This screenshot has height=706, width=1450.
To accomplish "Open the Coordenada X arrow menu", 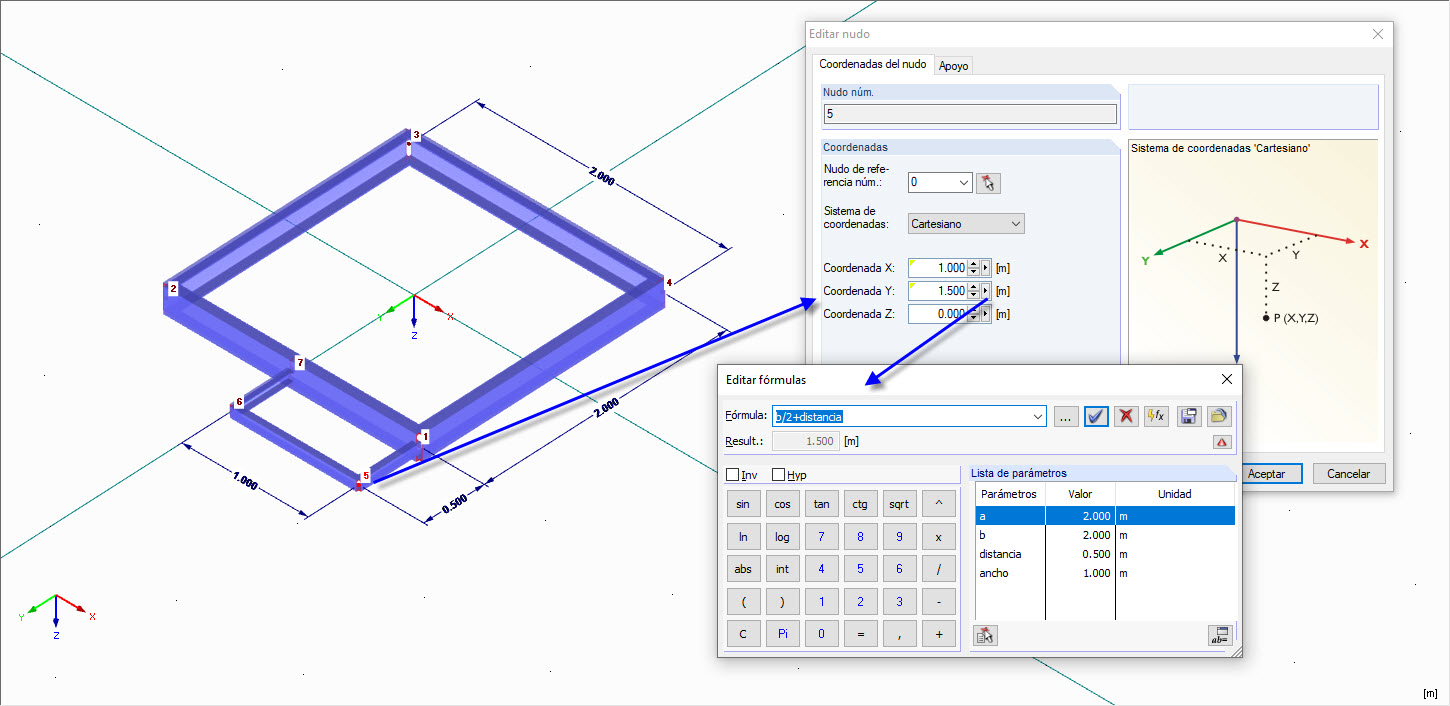I will coord(986,268).
